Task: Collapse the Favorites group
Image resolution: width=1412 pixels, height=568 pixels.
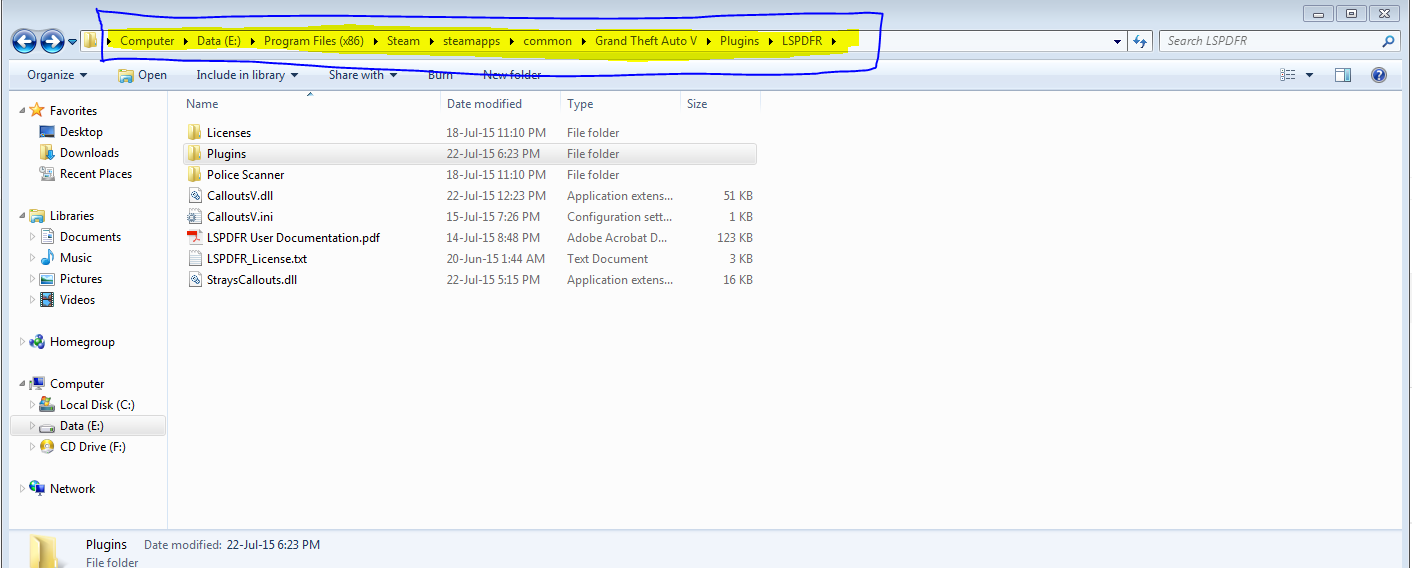Action: 23,111
